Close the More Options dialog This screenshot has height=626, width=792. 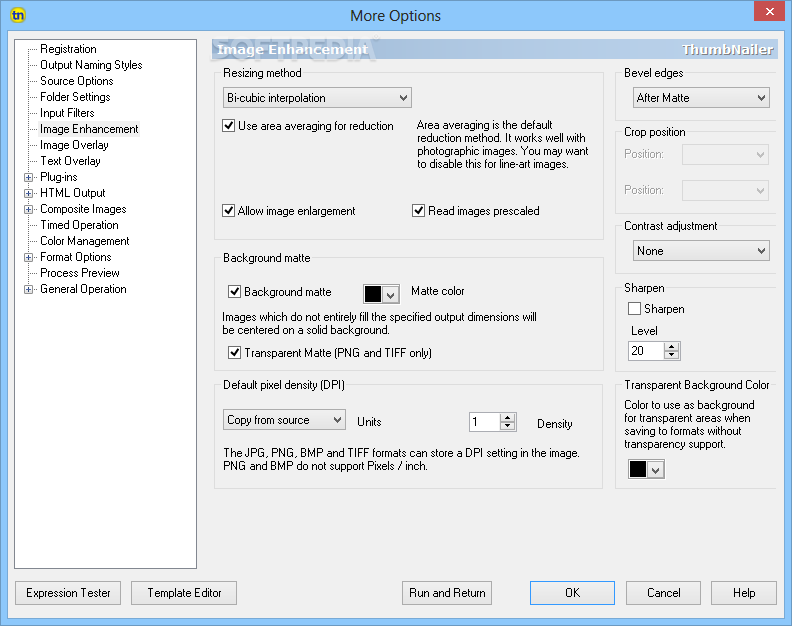click(x=769, y=11)
